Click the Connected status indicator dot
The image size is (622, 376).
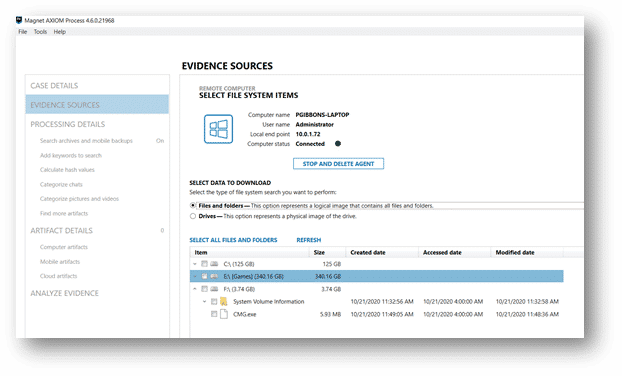click(338, 144)
